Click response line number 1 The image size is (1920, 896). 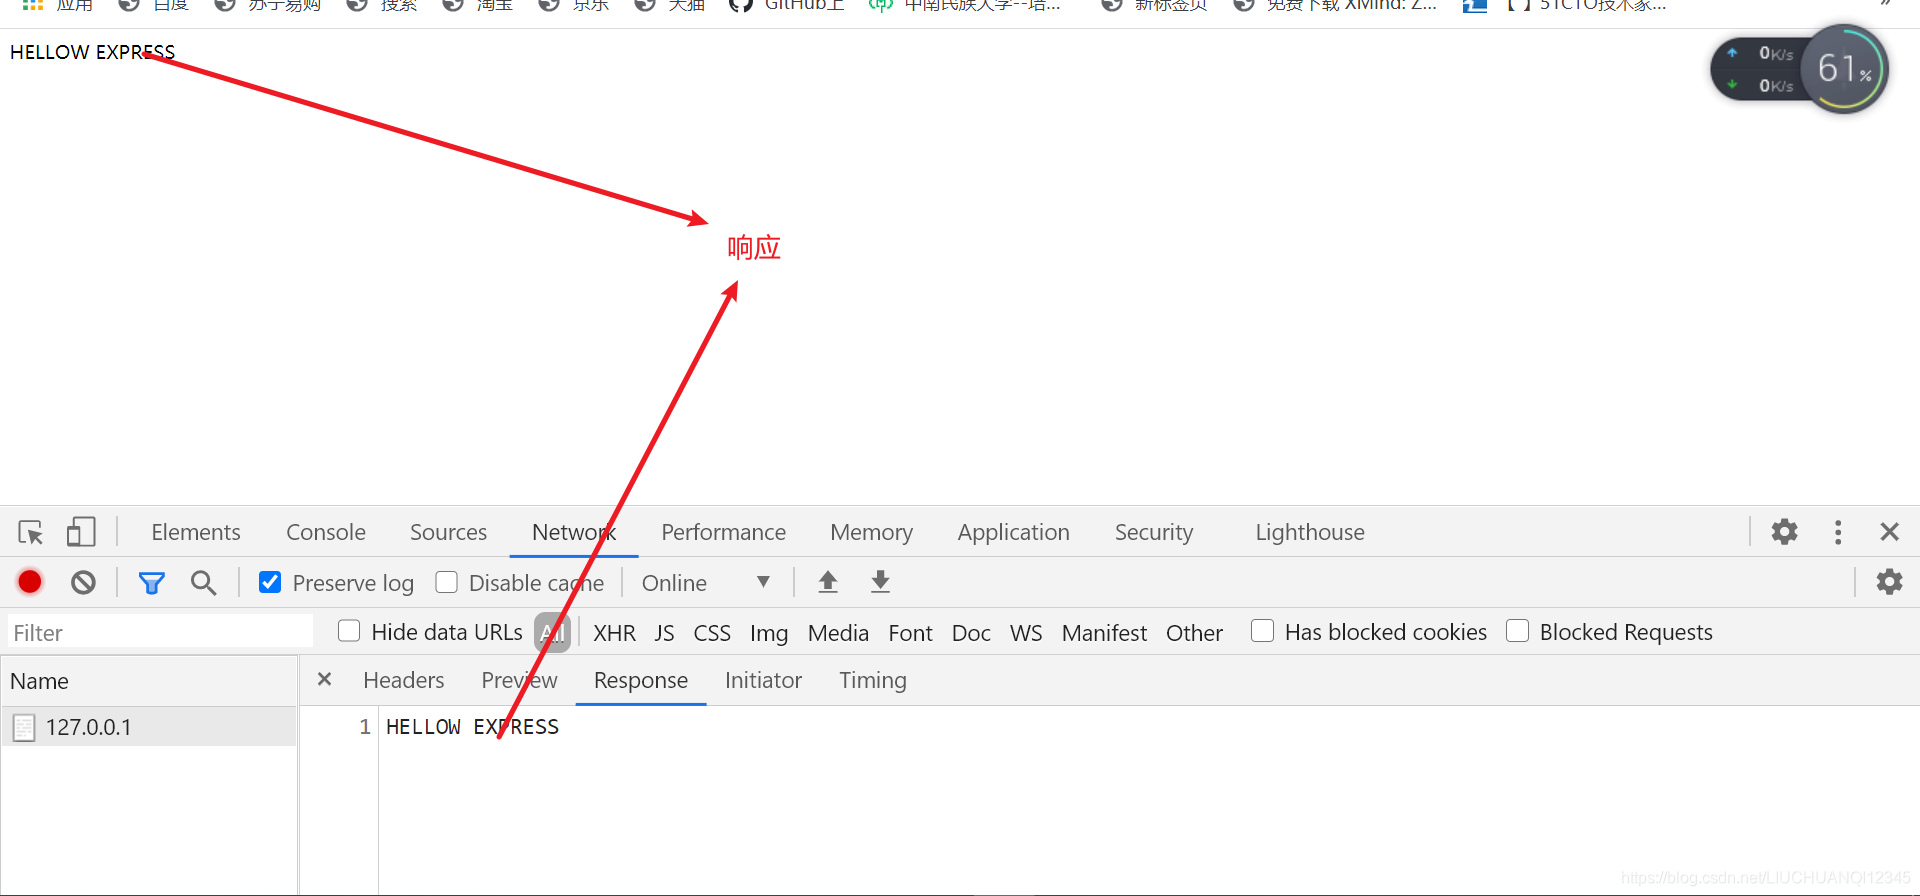click(365, 727)
